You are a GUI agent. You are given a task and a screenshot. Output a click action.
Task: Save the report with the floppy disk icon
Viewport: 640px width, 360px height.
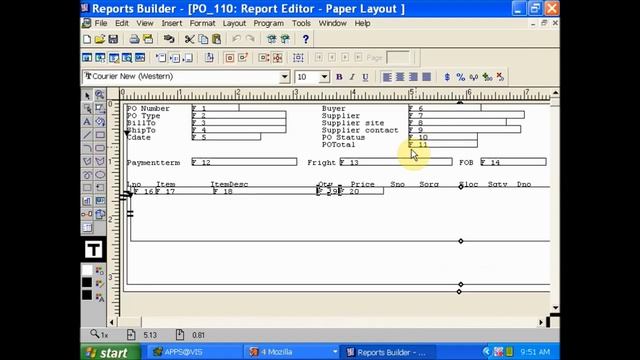(113, 39)
